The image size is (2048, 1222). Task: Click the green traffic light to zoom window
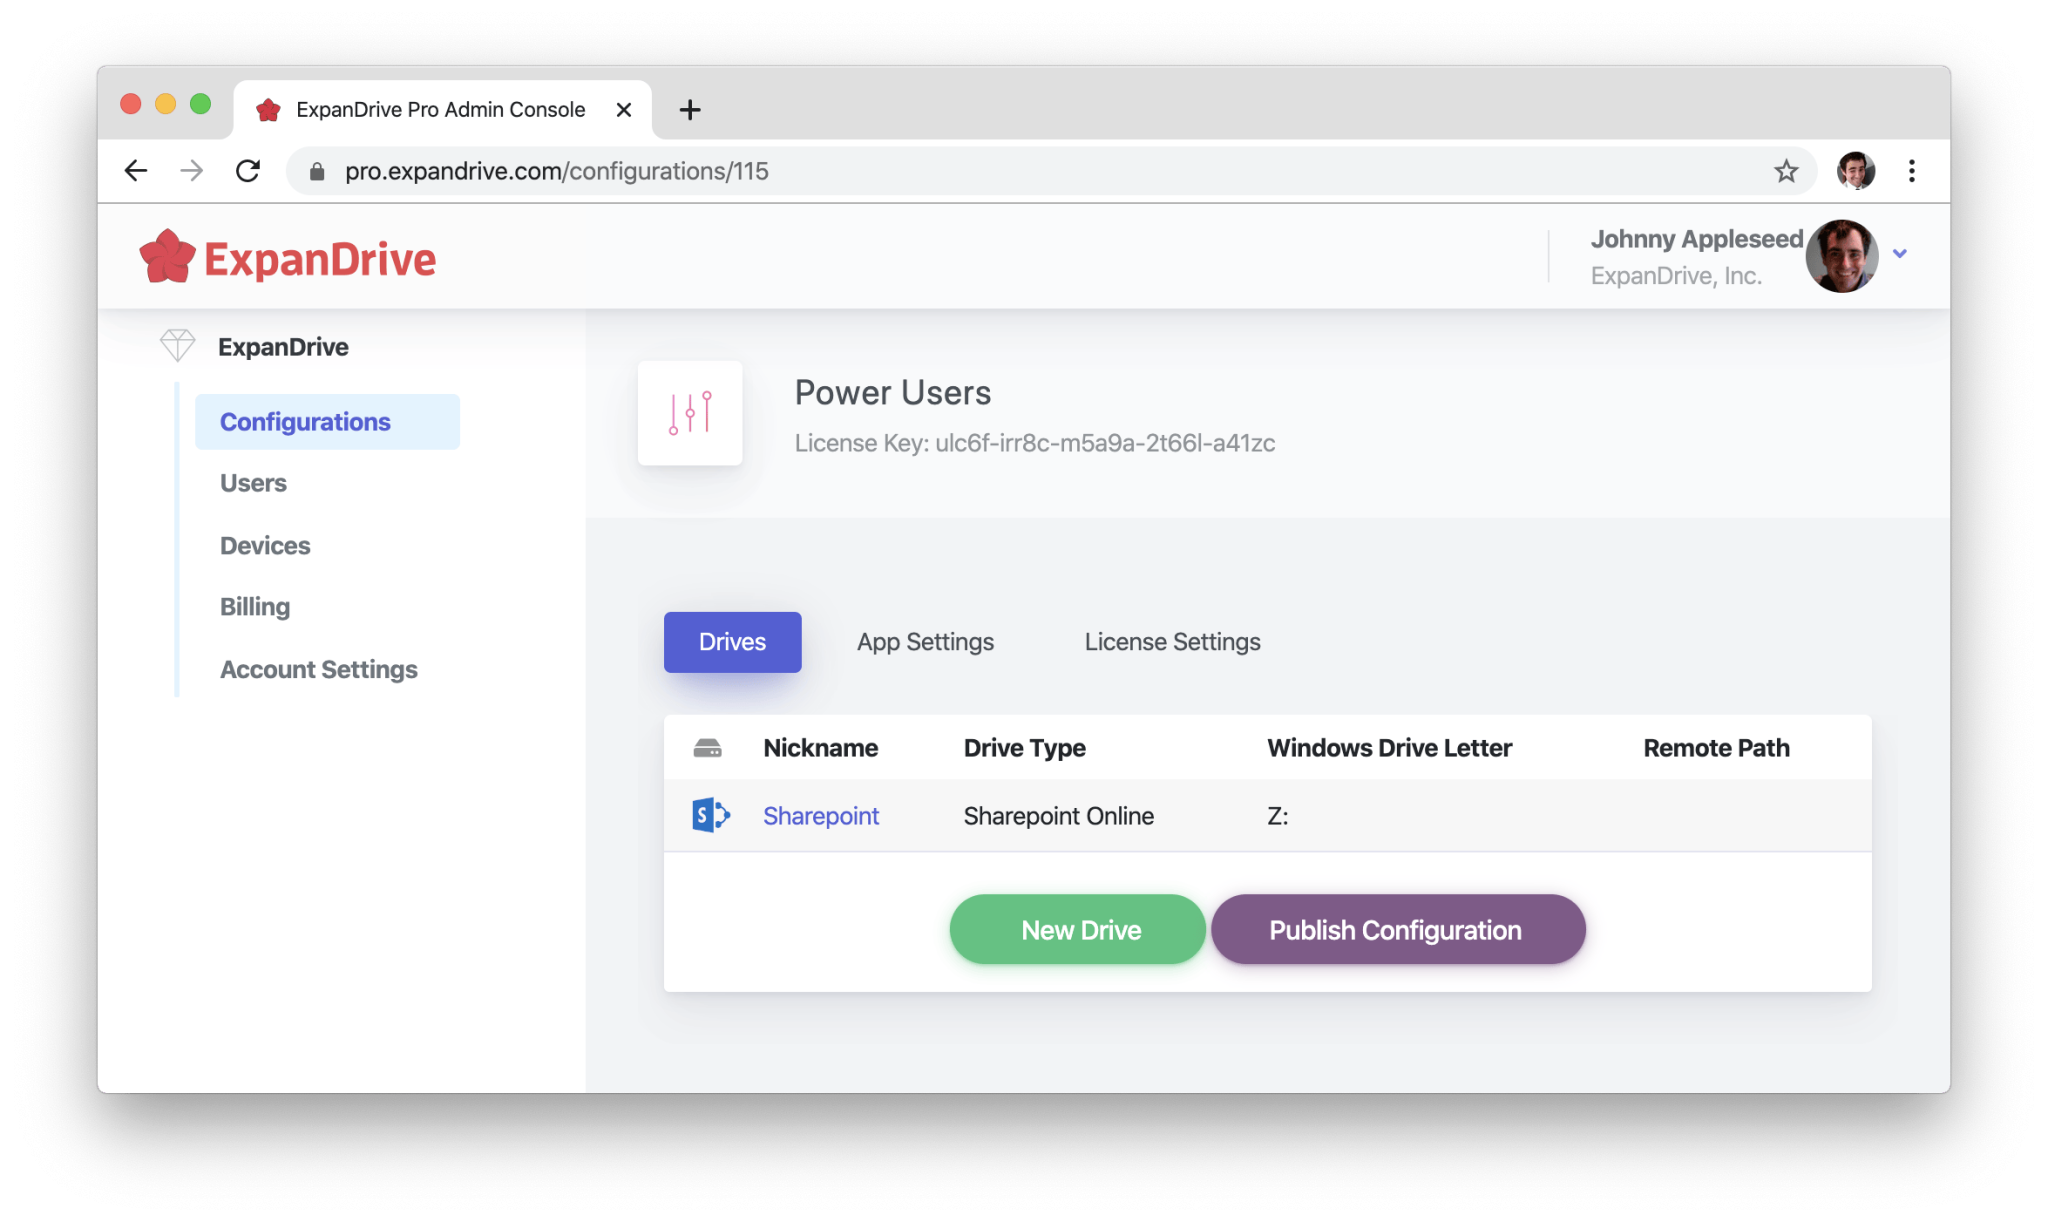pyautogui.click(x=199, y=103)
